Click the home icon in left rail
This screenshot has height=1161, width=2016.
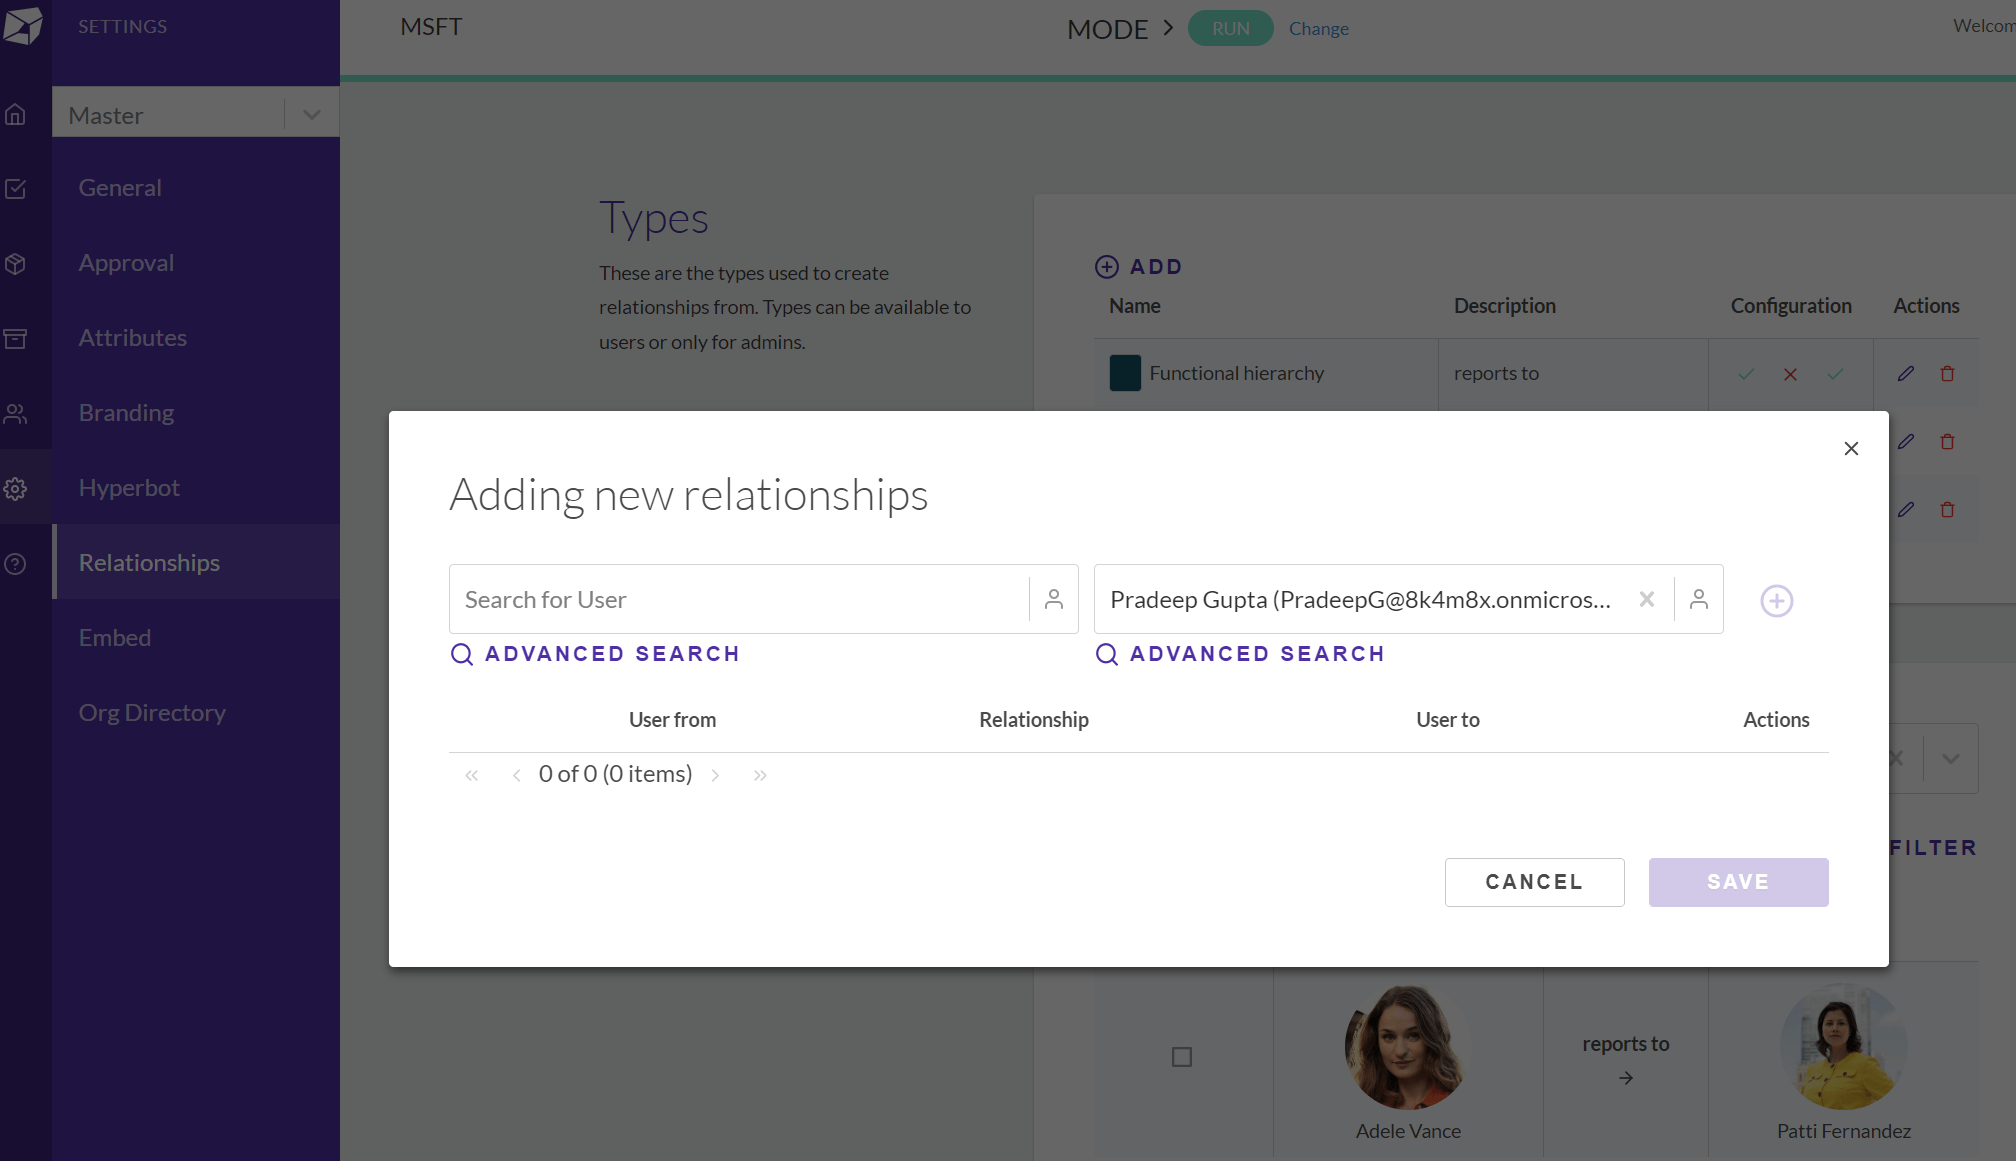click(15, 115)
